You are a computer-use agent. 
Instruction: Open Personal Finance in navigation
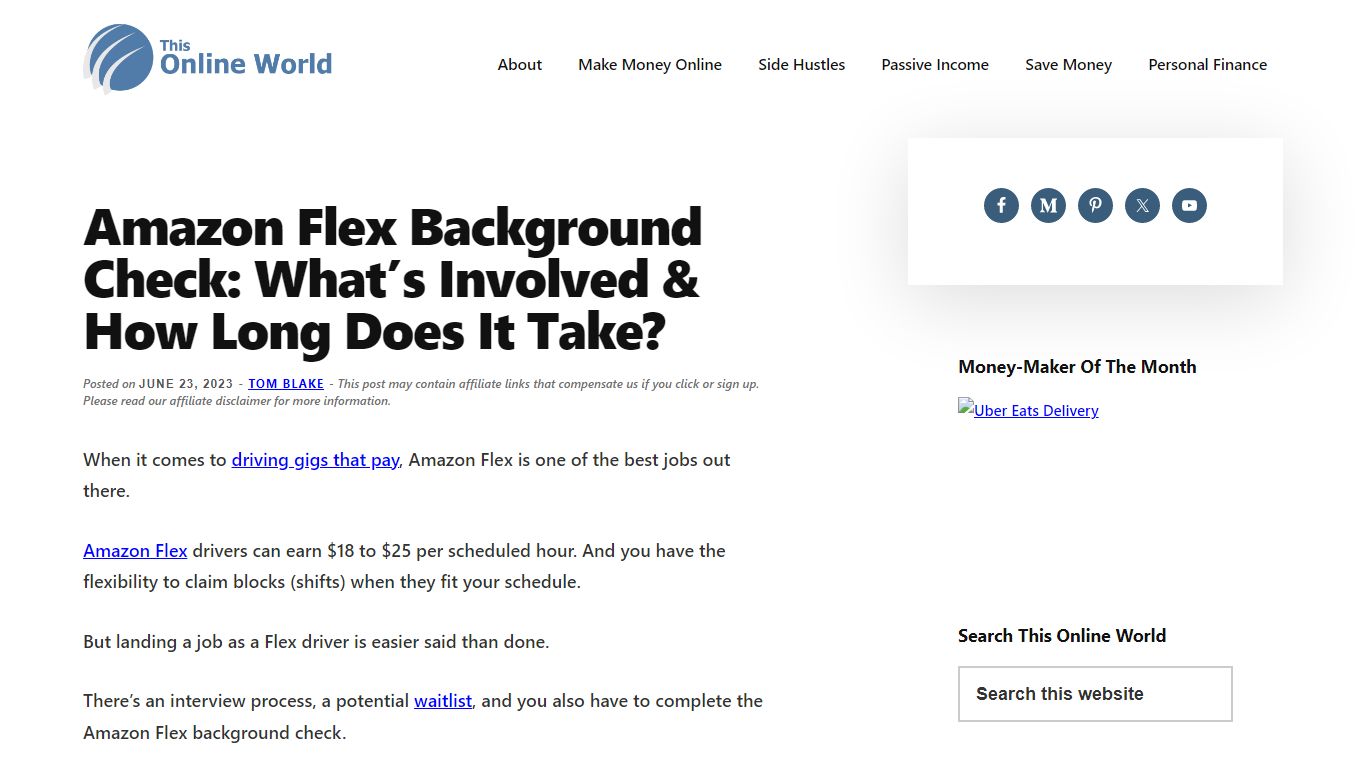coord(1207,64)
